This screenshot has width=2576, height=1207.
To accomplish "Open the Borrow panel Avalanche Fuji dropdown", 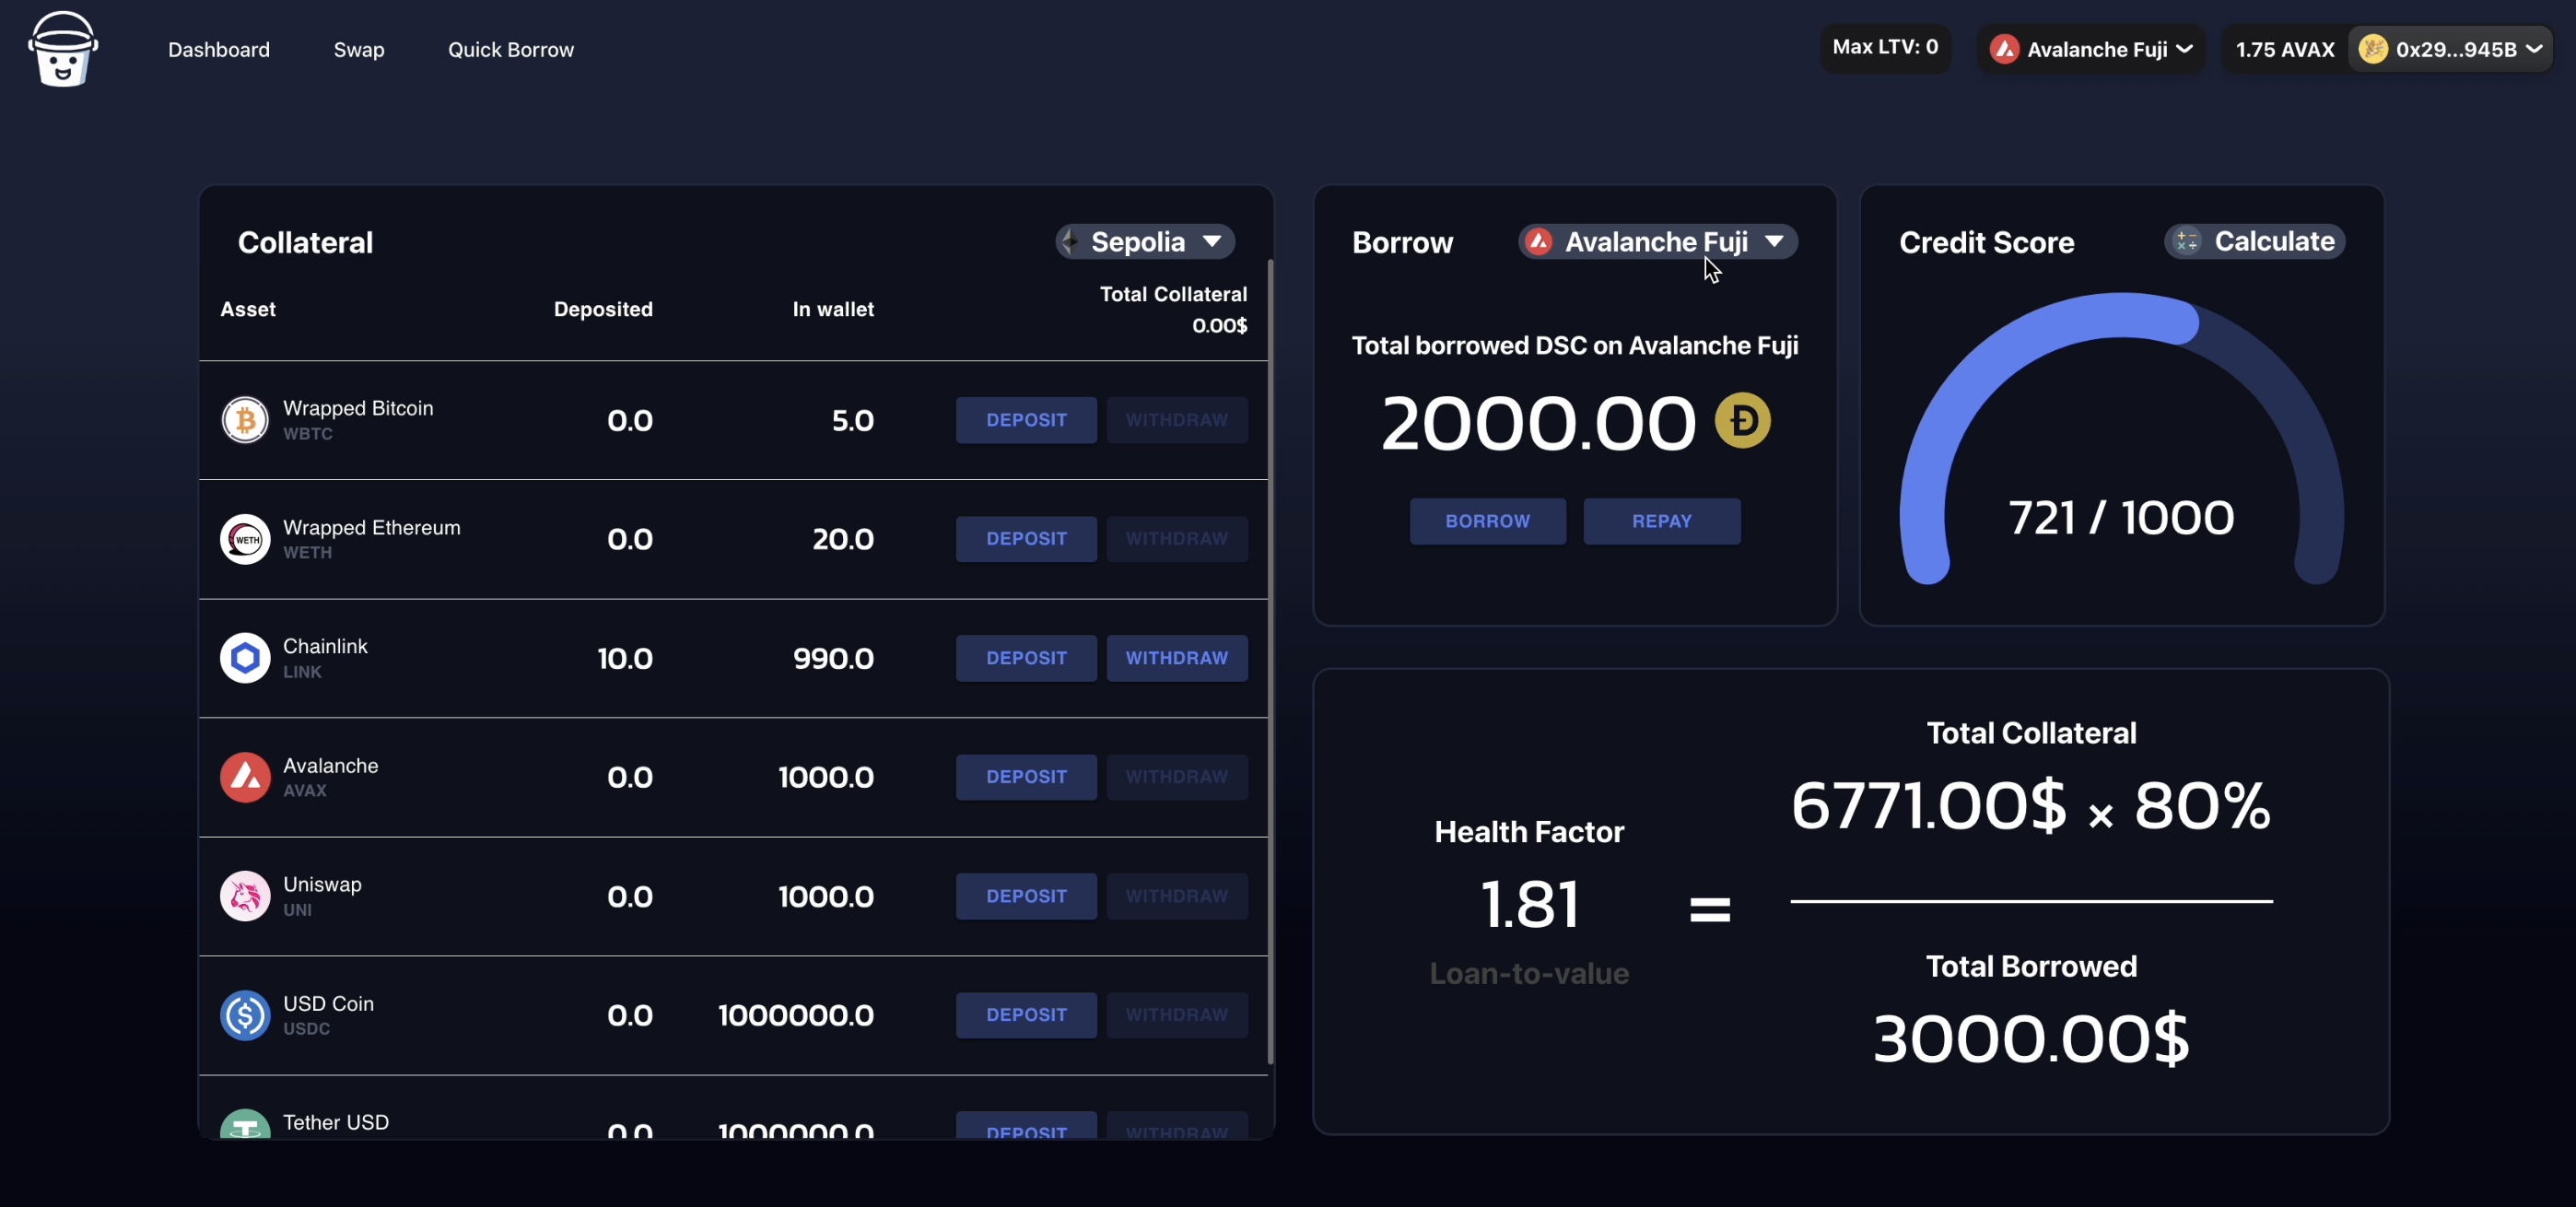I will tap(1657, 241).
